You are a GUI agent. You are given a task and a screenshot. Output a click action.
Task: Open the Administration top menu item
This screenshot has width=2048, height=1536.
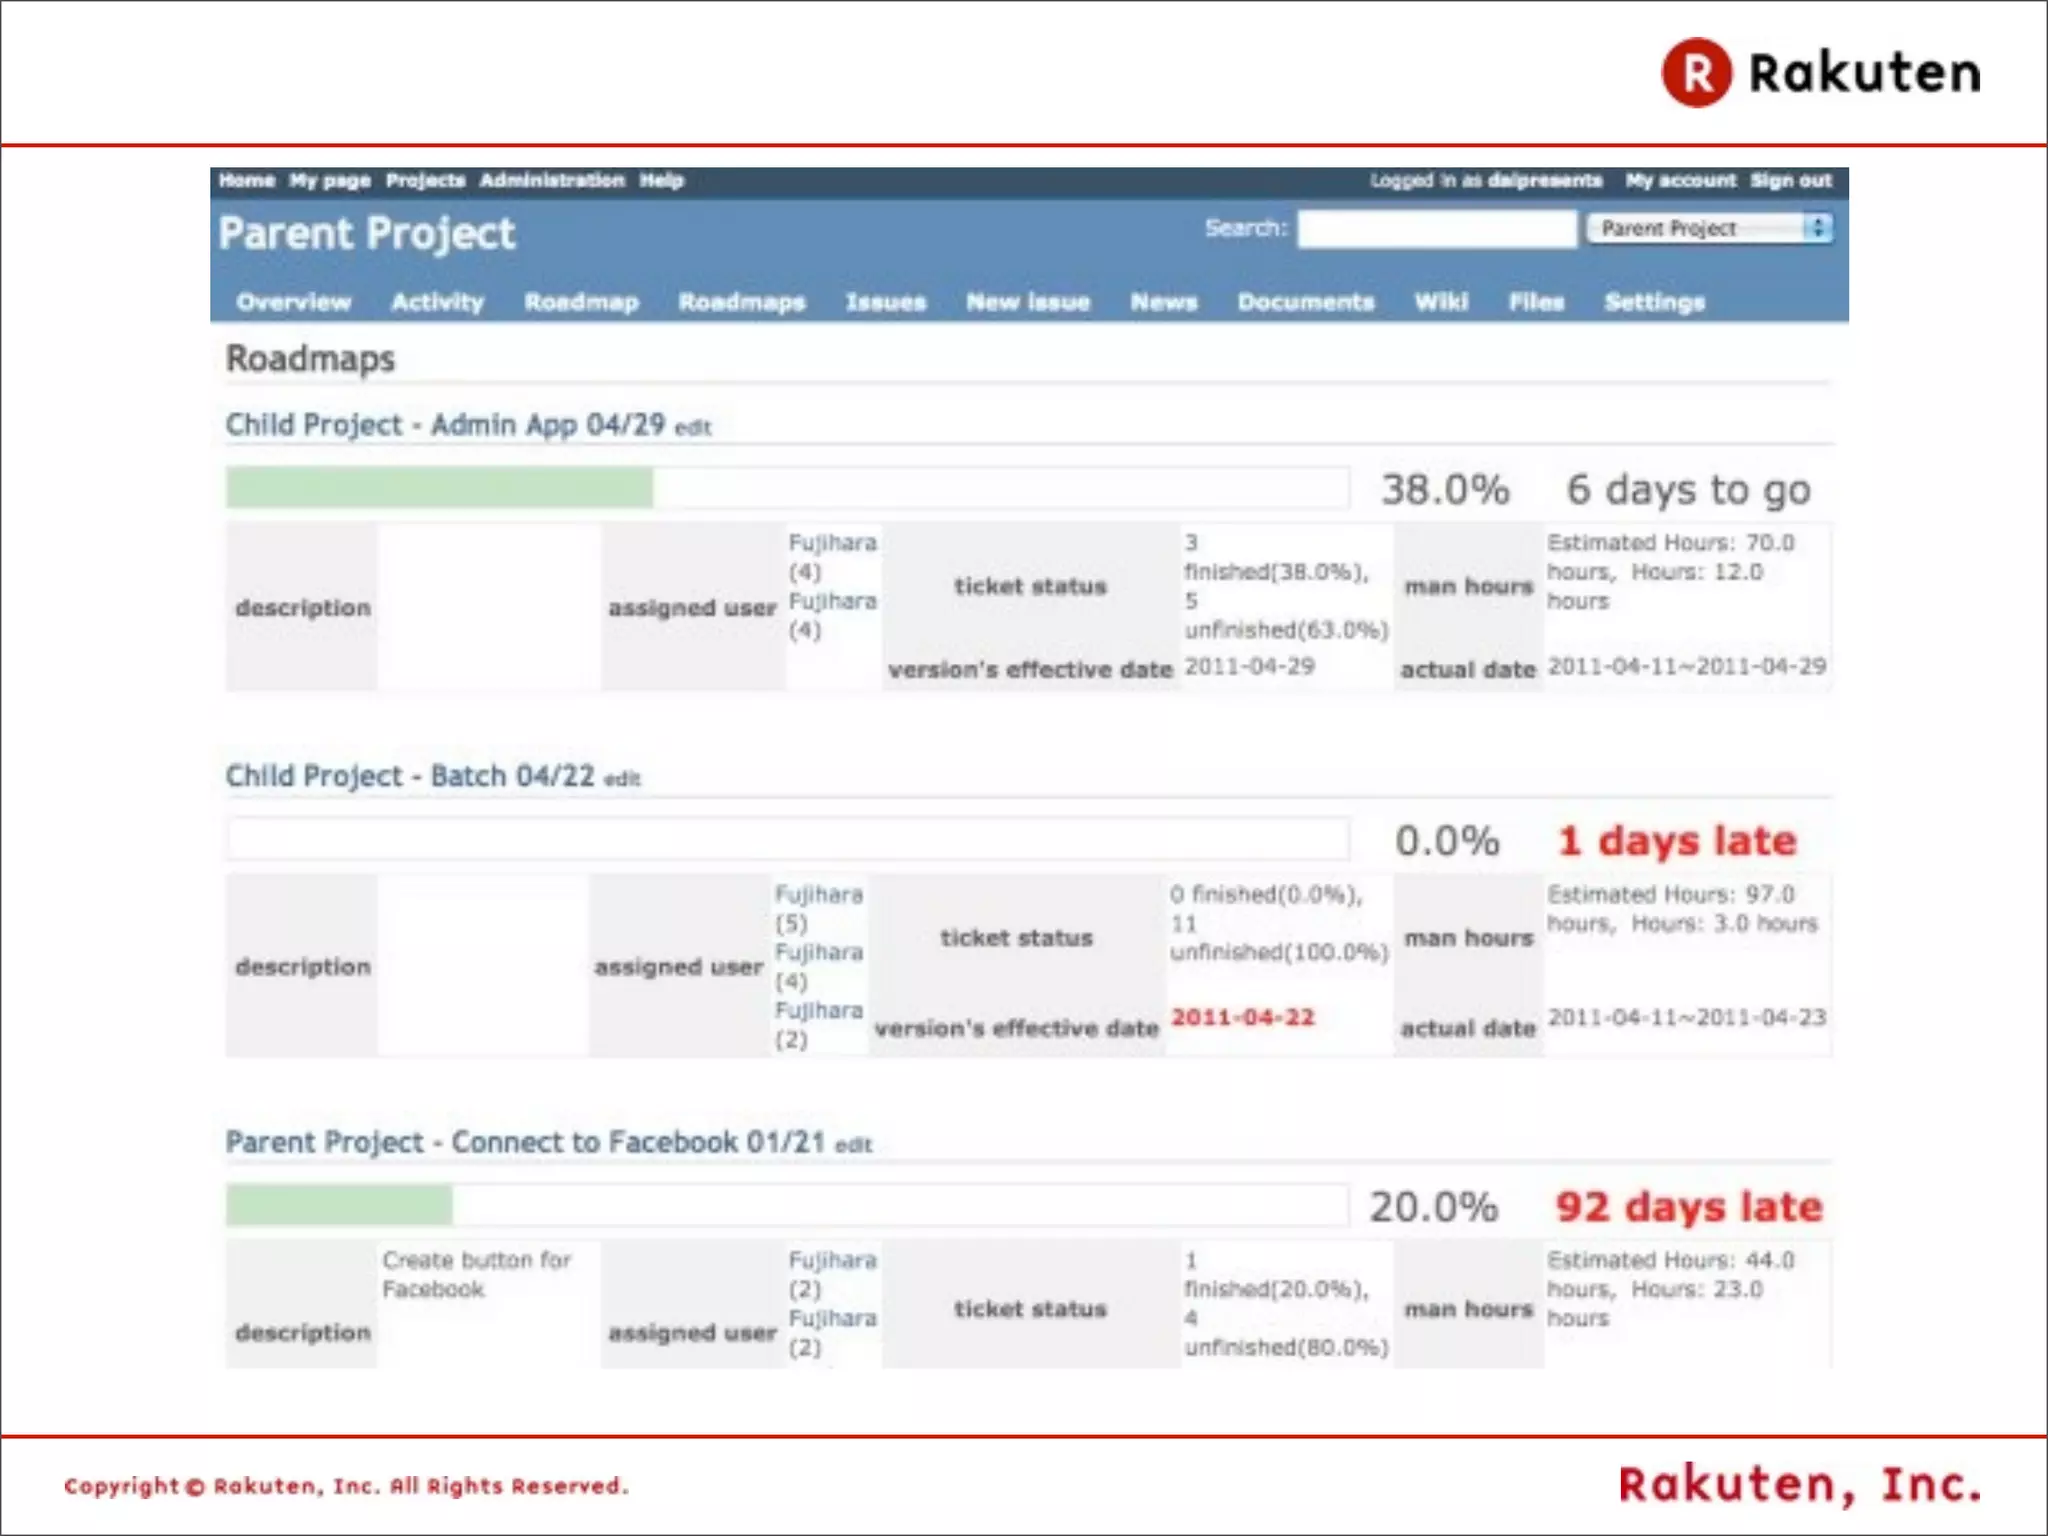coord(551,181)
